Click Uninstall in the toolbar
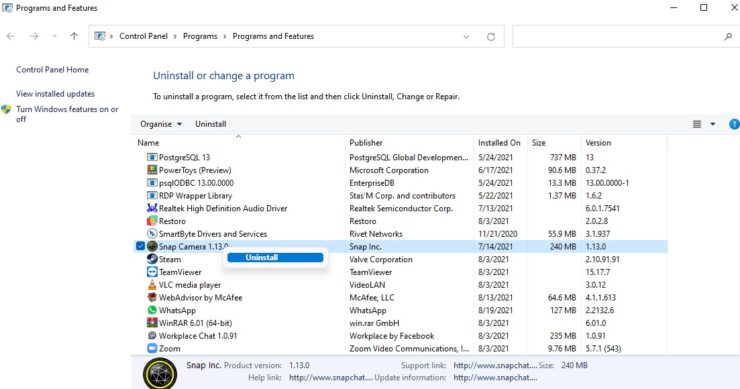Image resolution: width=740 pixels, height=389 pixels. pos(210,124)
